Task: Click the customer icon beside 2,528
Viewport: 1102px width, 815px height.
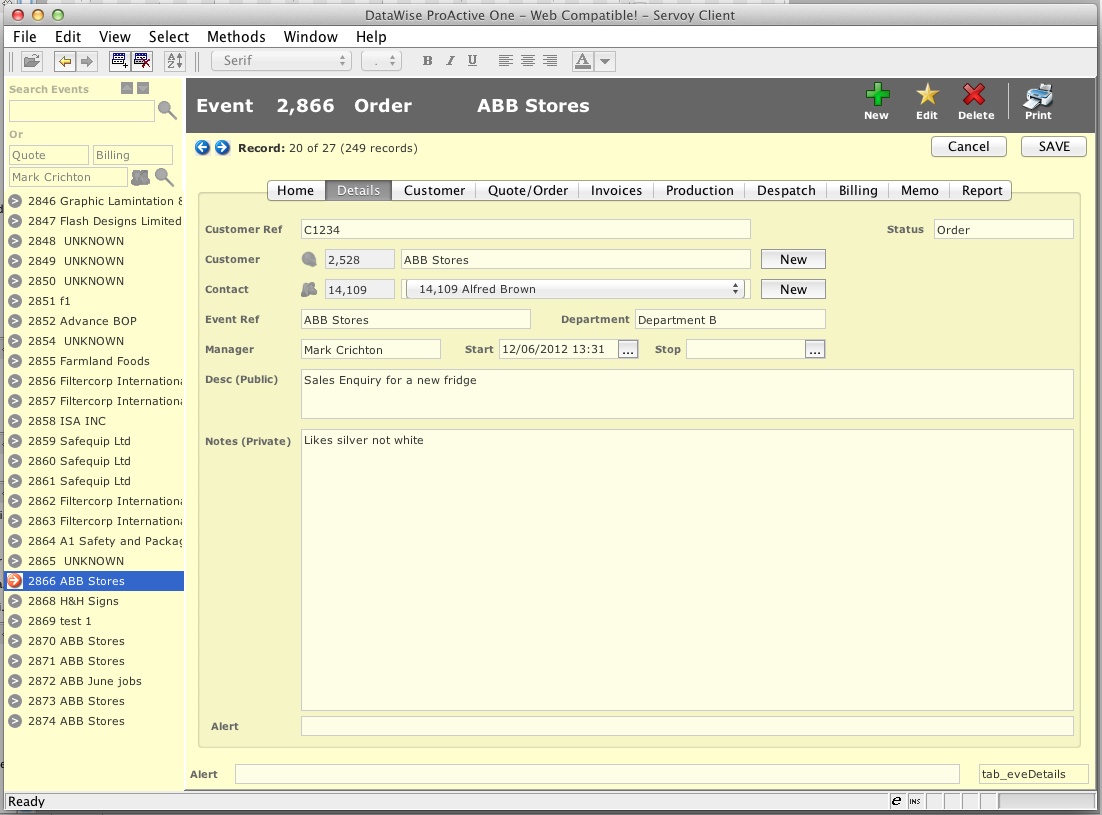Action: point(309,259)
